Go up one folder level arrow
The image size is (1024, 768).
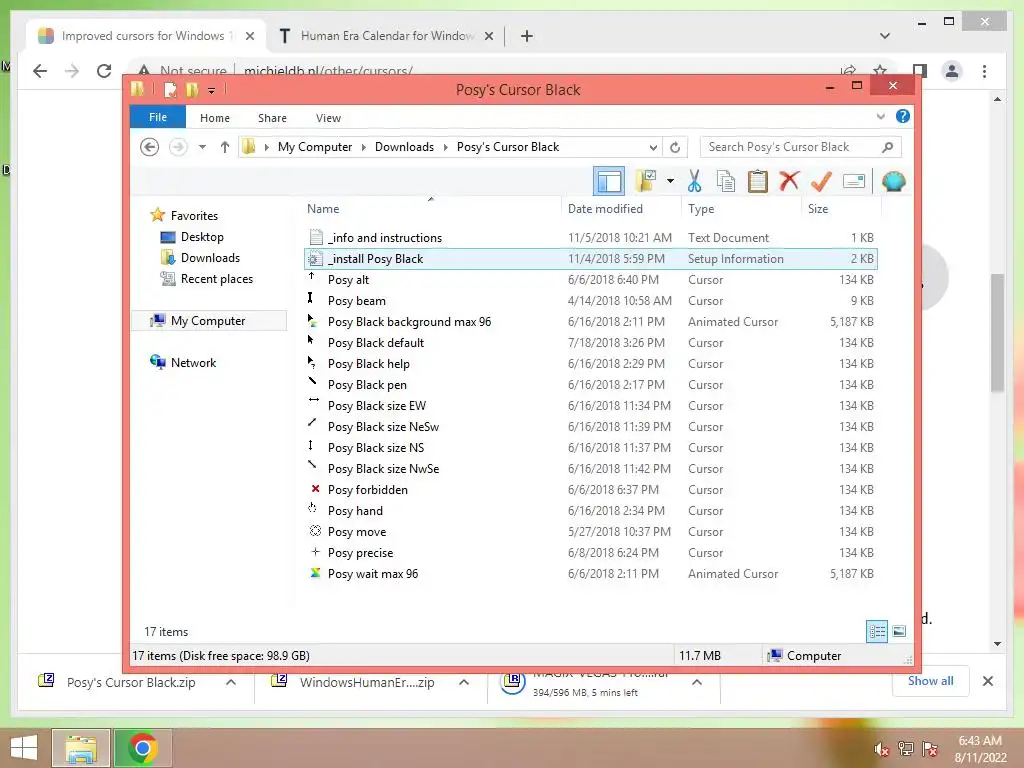(x=225, y=147)
